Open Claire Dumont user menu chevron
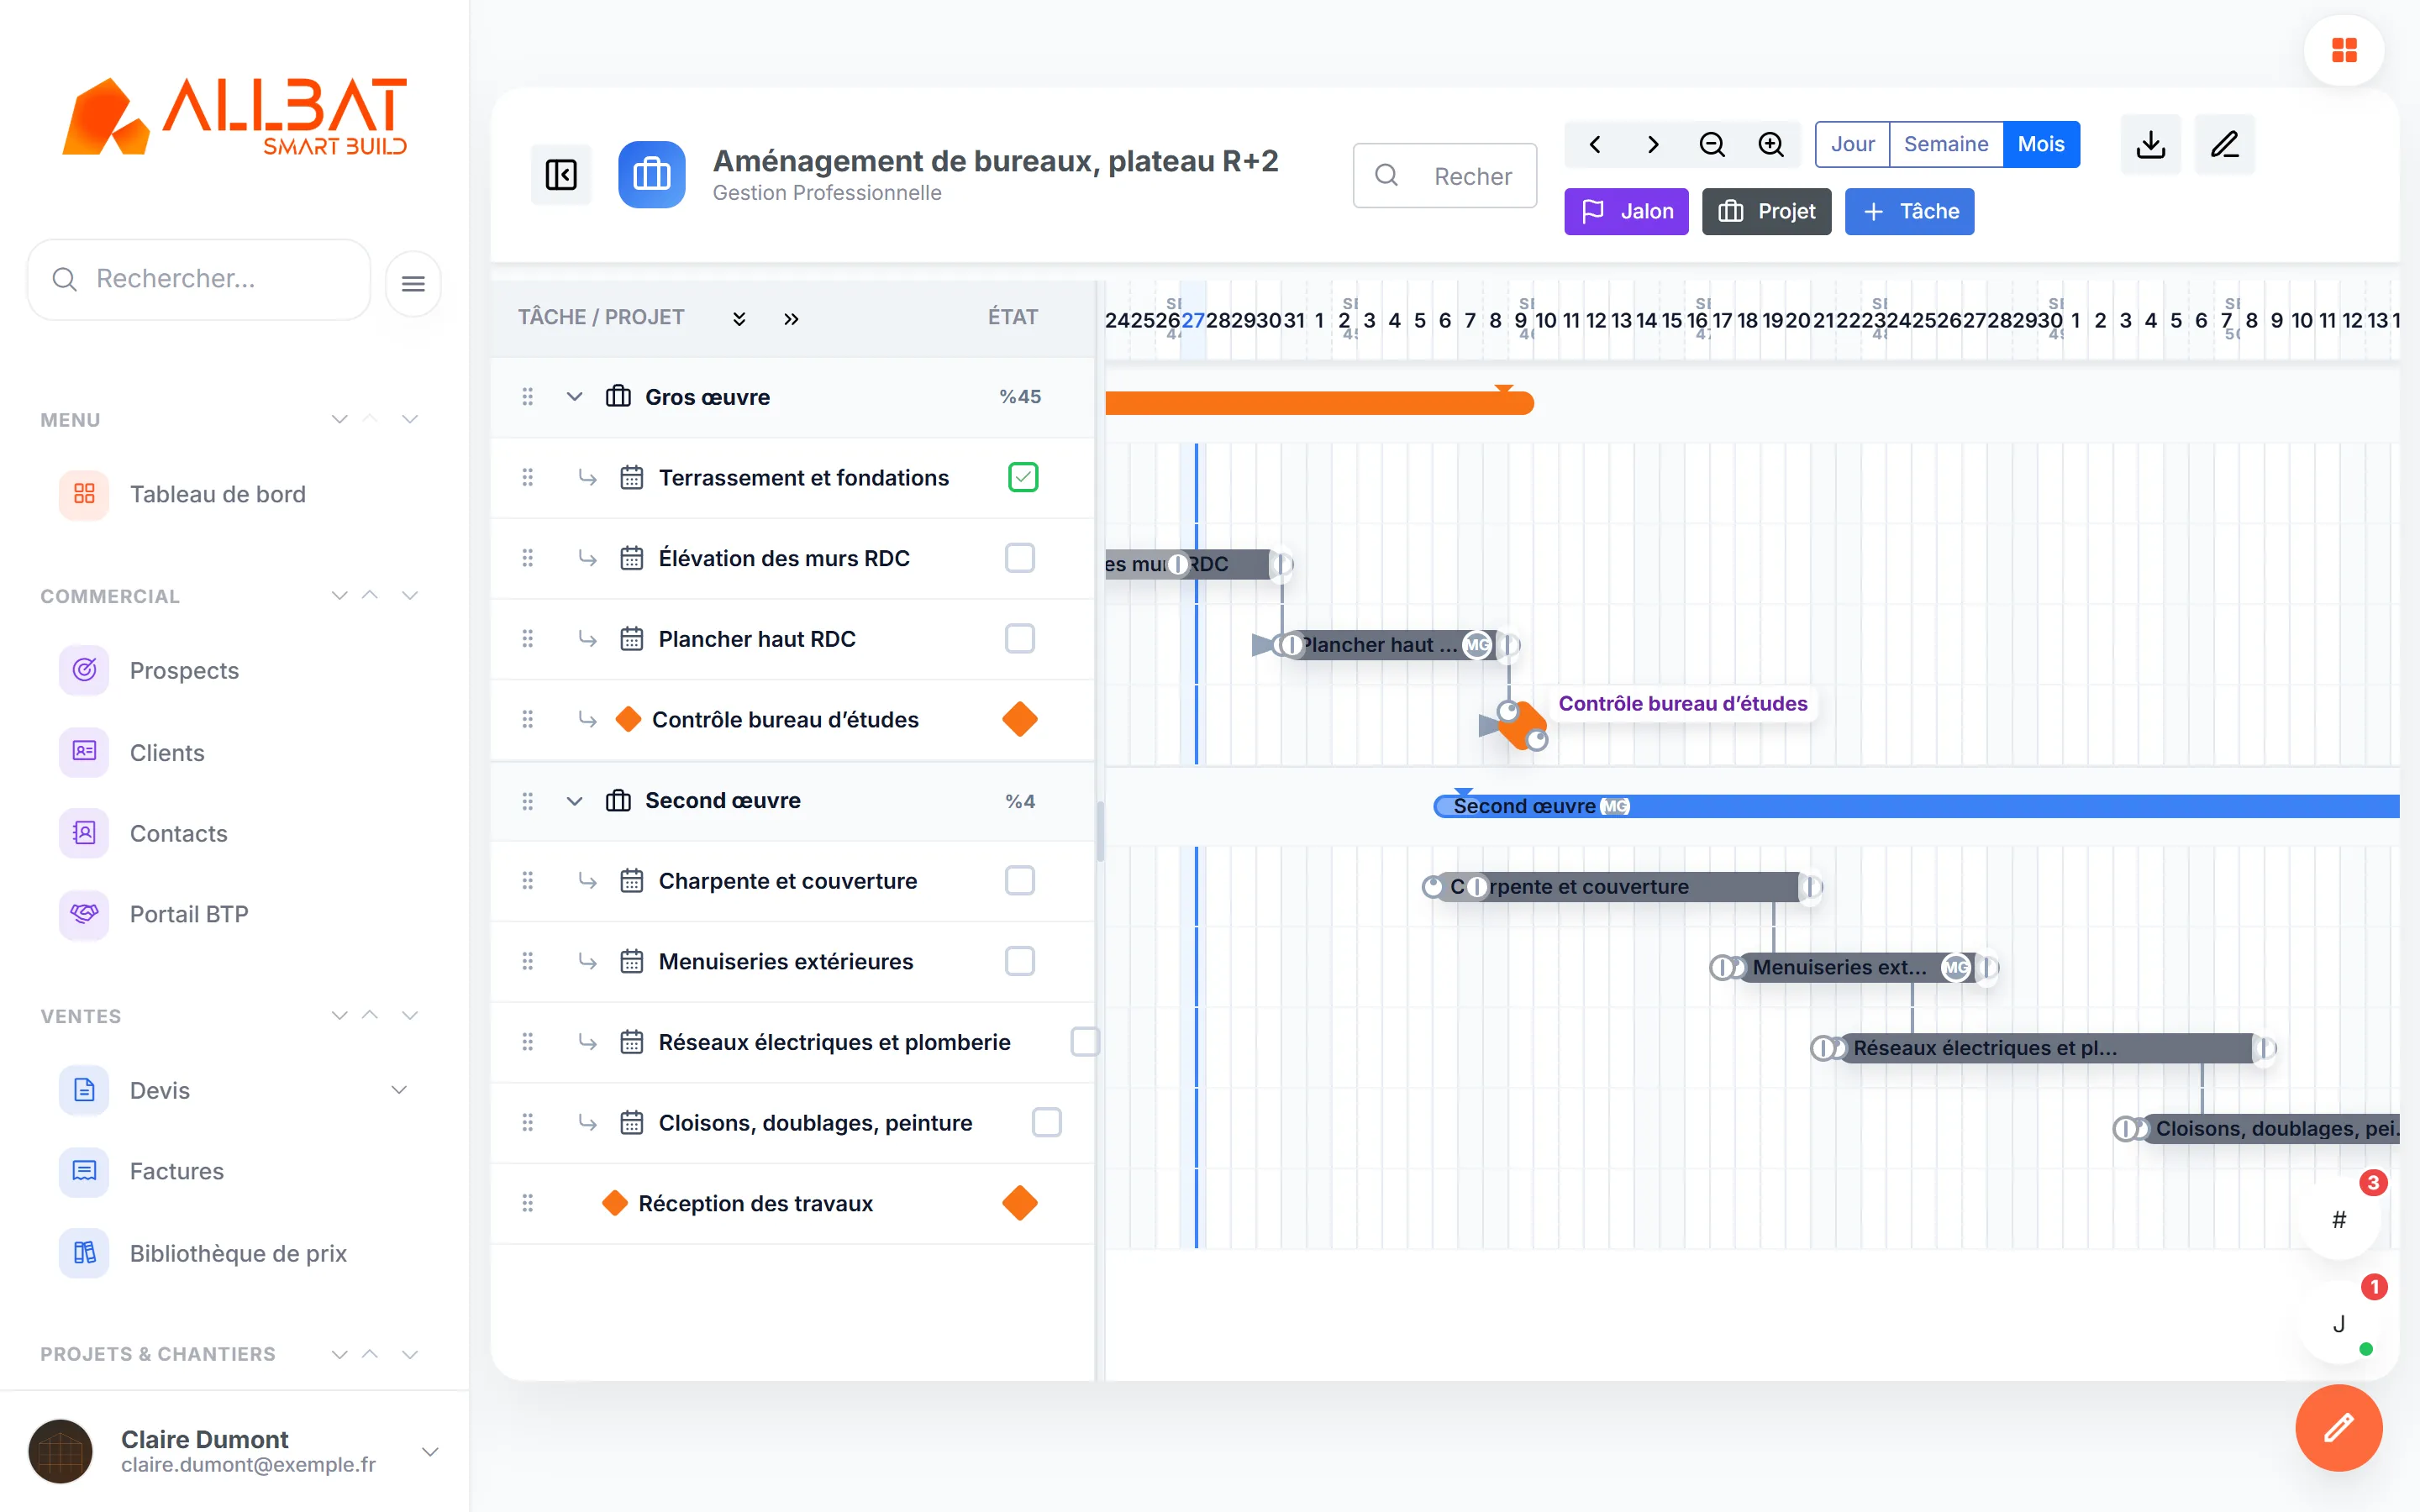Screen dimensions: 2420x1512 (430, 1452)
